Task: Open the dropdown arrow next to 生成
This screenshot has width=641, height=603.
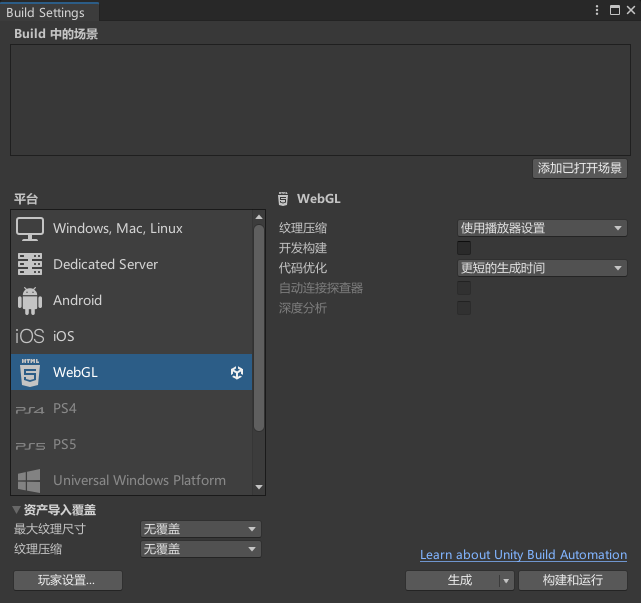Action: 506,581
